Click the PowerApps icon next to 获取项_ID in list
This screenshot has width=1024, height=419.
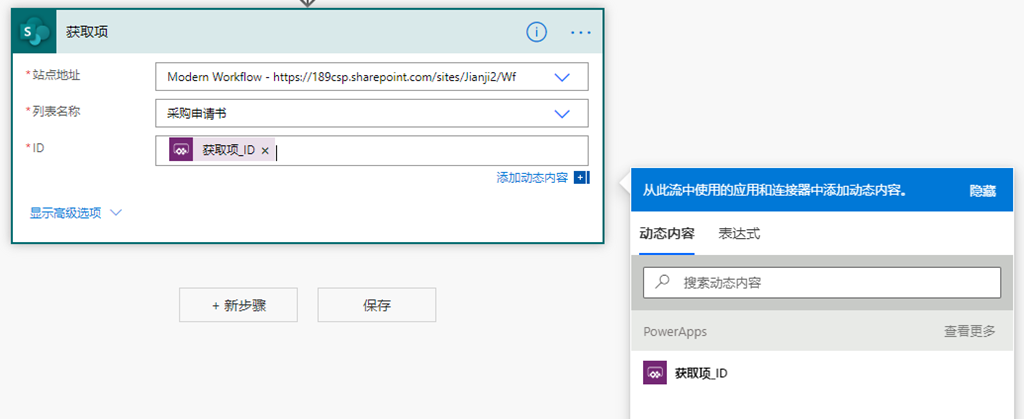tap(655, 373)
